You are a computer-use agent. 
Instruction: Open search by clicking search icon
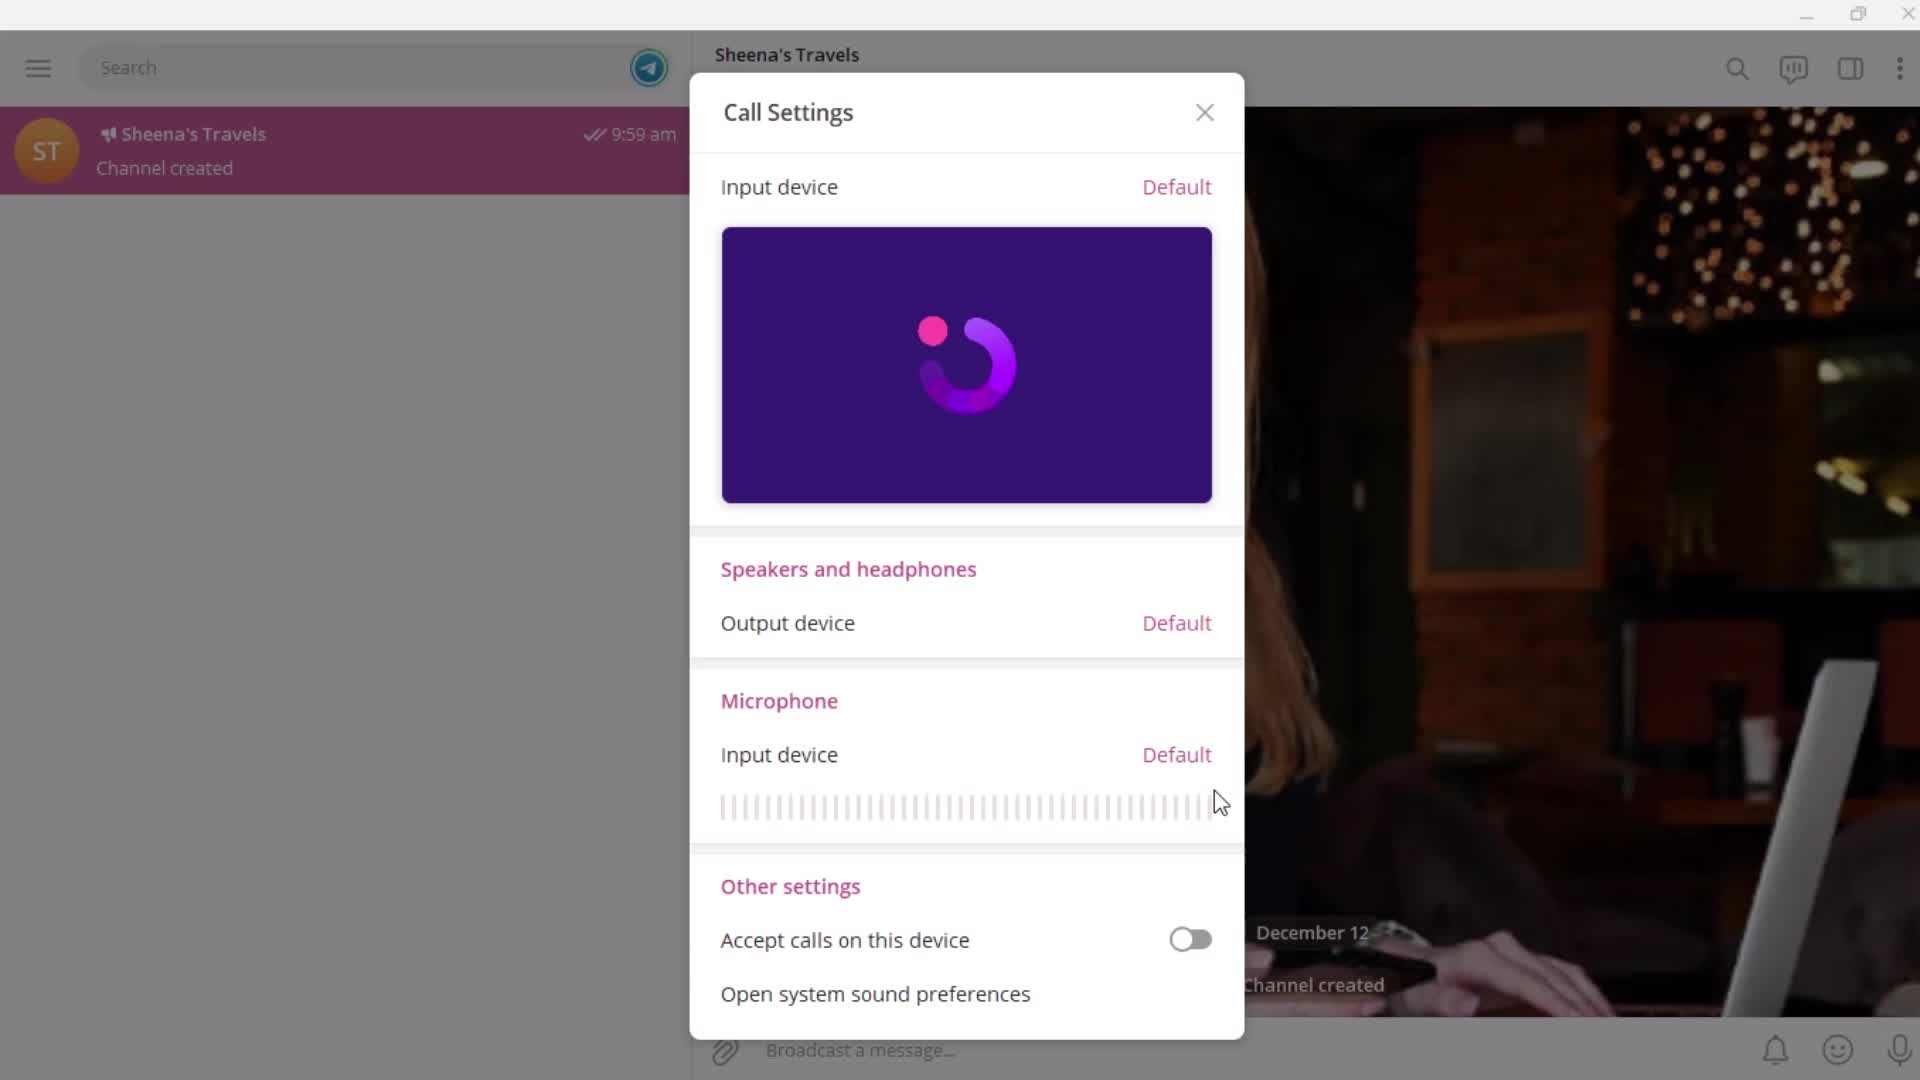1735,69
